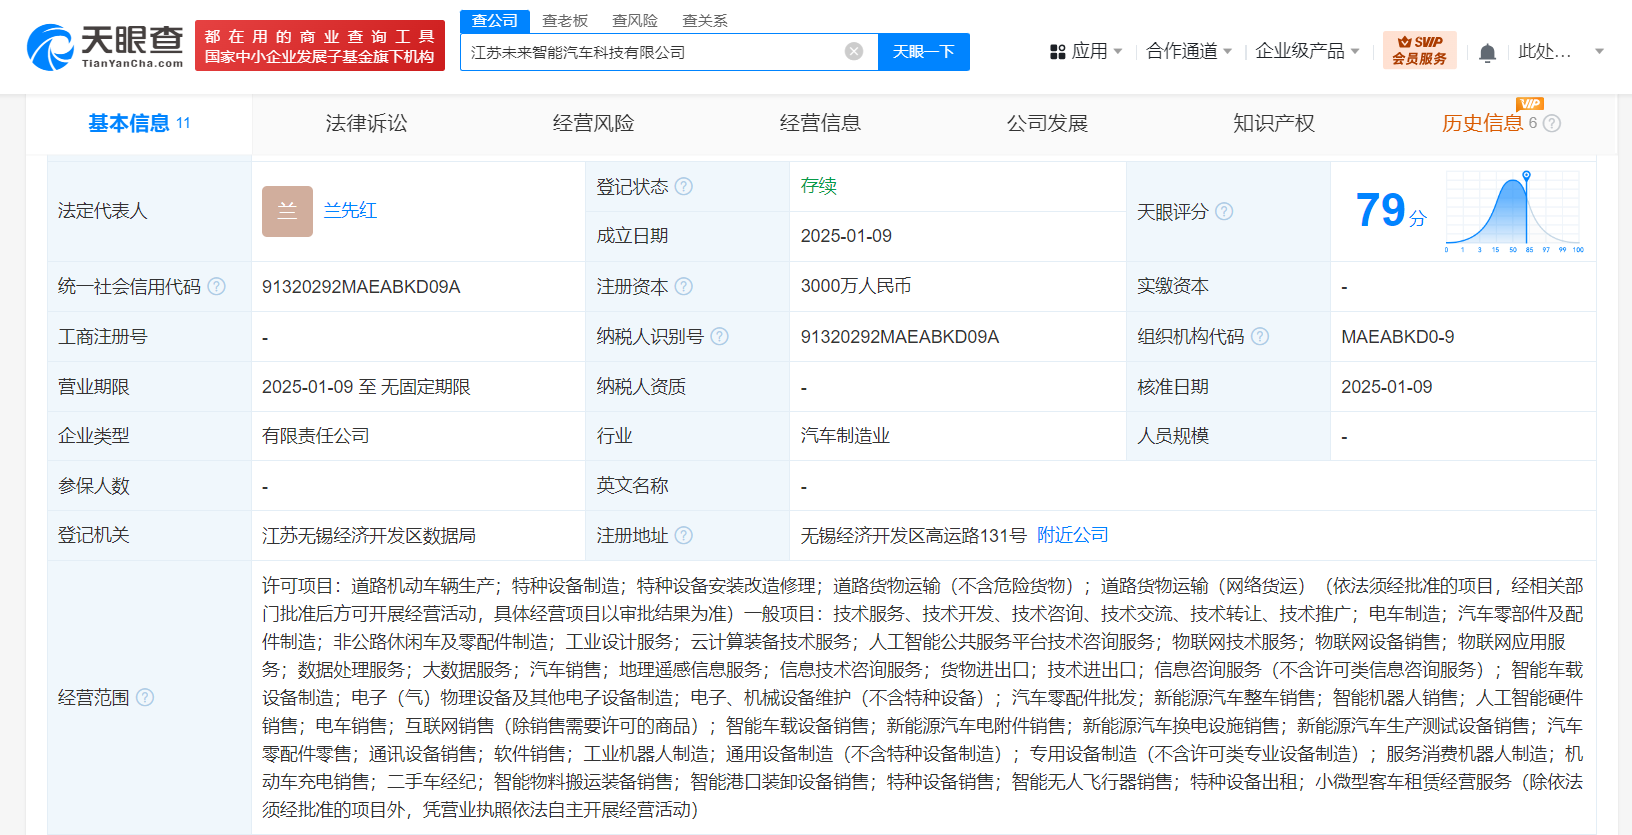
Task: Click the Tianyancha logo
Action: click(x=105, y=46)
